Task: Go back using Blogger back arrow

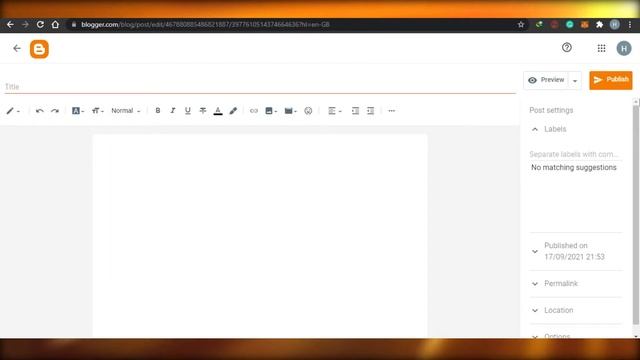Action: tap(17, 48)
